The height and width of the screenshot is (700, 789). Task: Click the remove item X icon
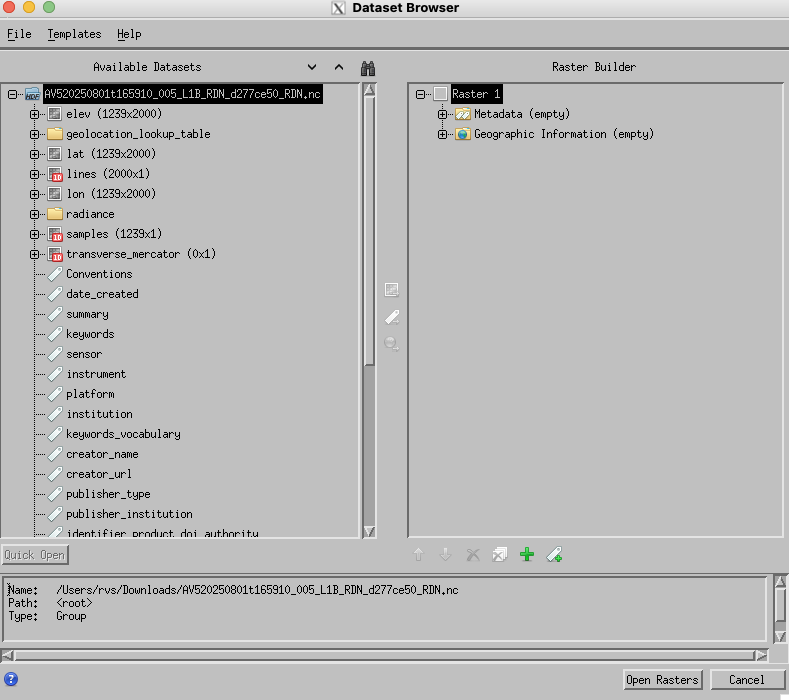472,555
